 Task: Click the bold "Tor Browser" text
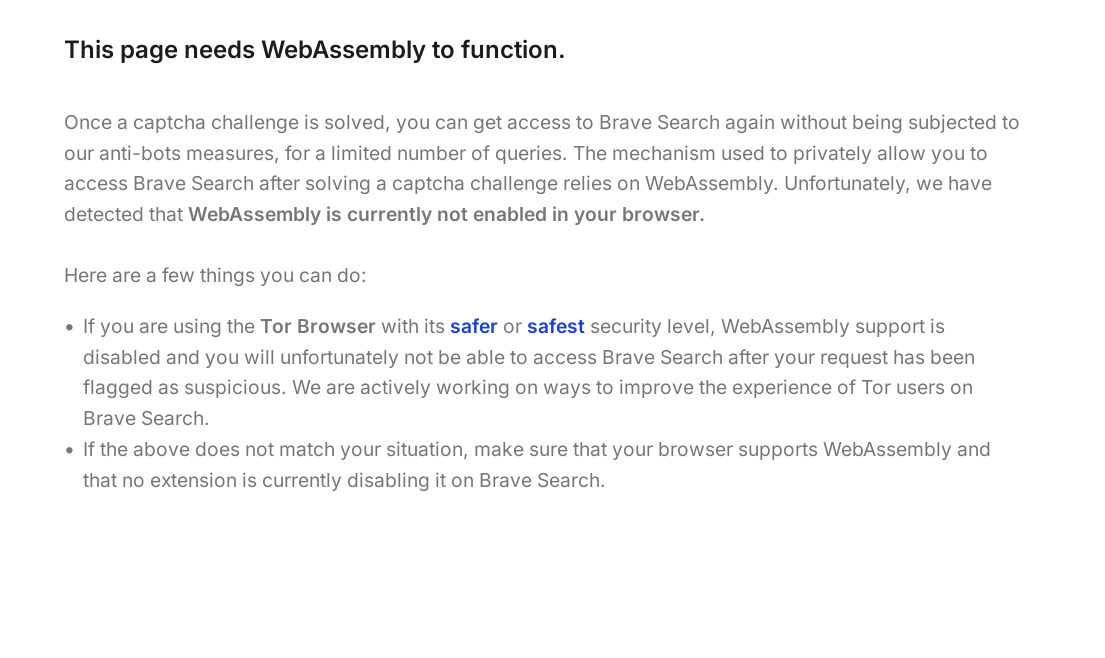pos(318,327)
